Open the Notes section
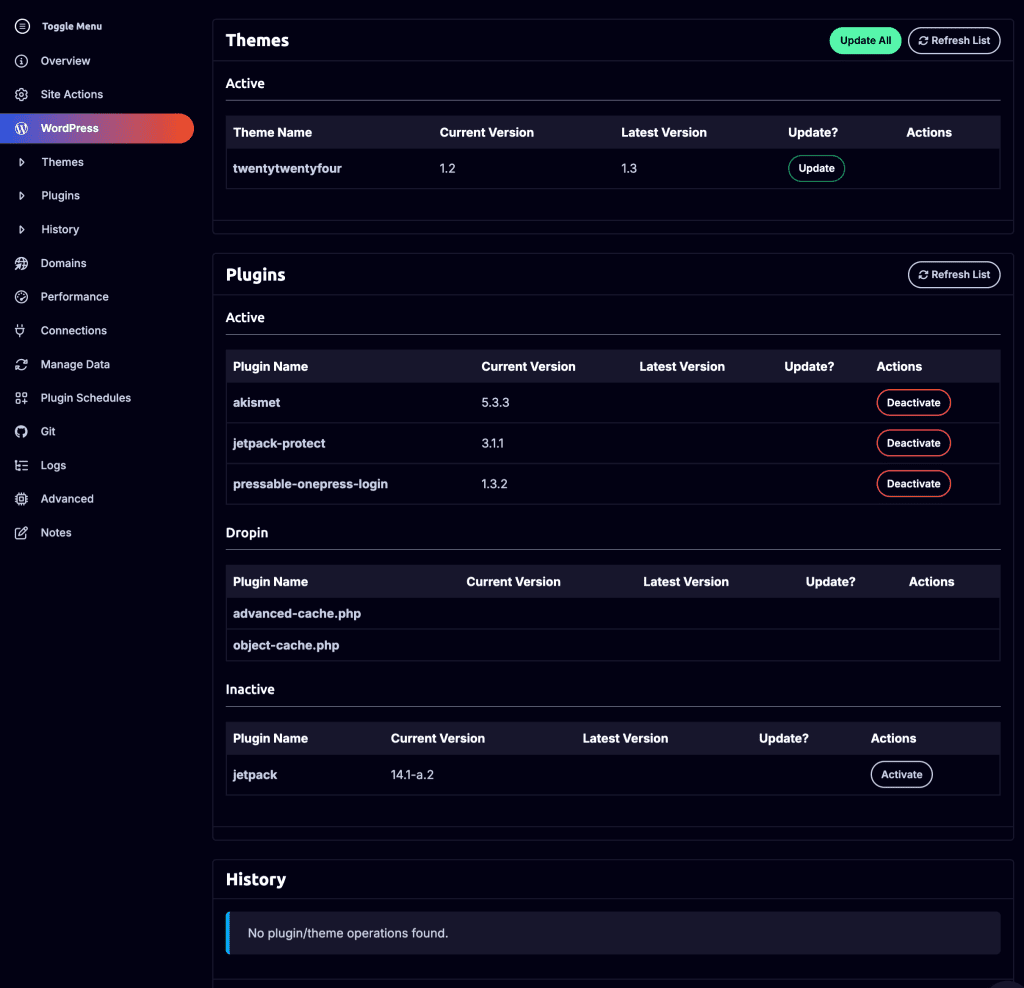 [56, 533]
